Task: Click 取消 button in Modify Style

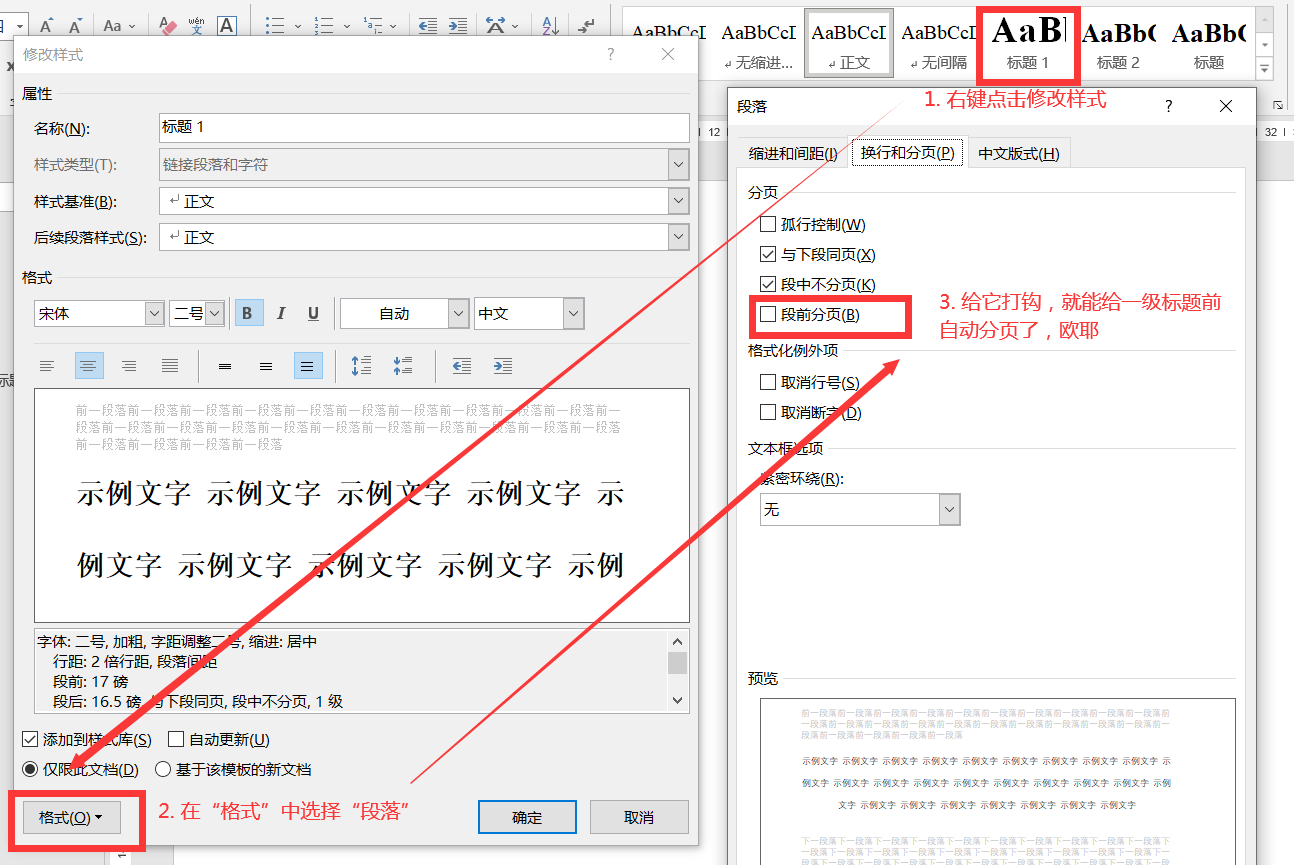Action: (639, 817)
